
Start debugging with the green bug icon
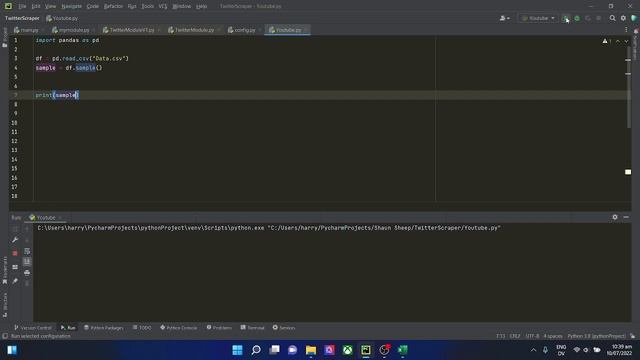(x=577, y=18)
